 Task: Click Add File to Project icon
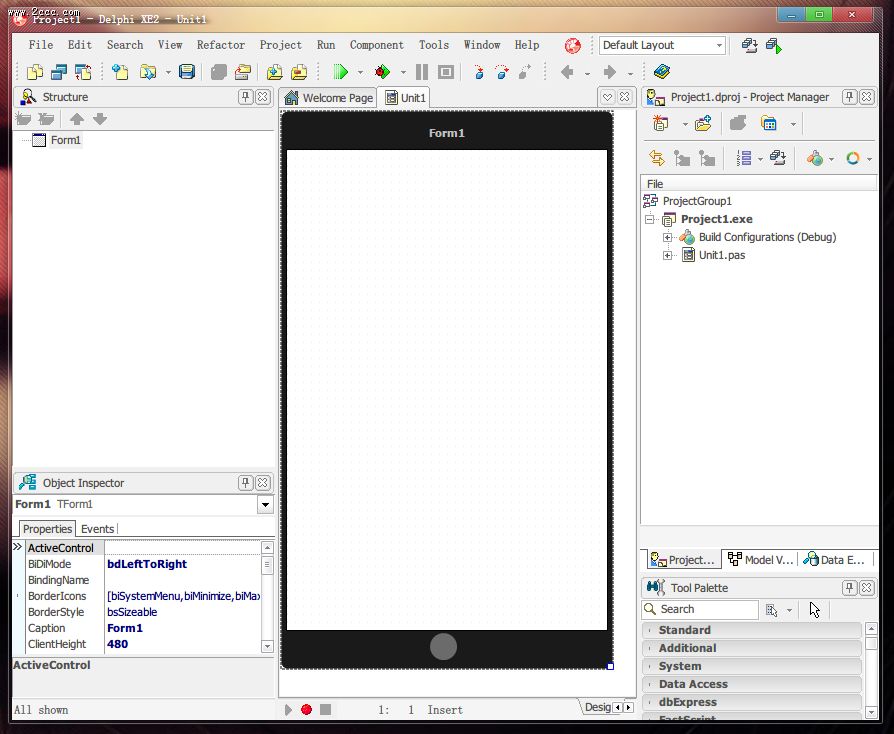275,72
